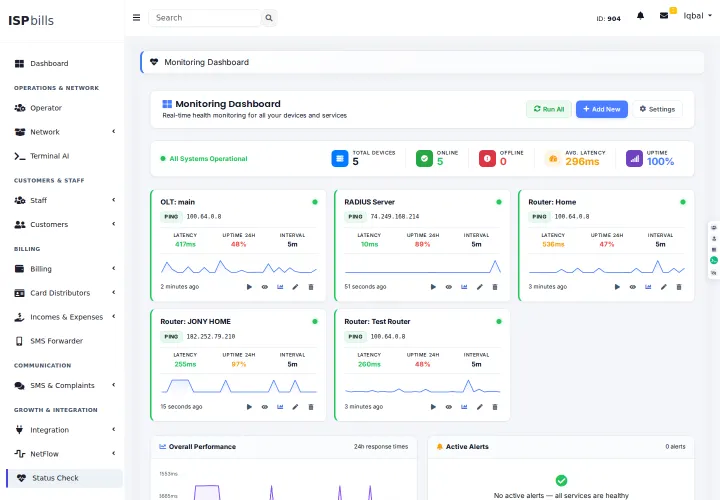Open chart for Router: JONY HOME
The height and width of the screenshot is (500, 720).
tap(280, 407)
